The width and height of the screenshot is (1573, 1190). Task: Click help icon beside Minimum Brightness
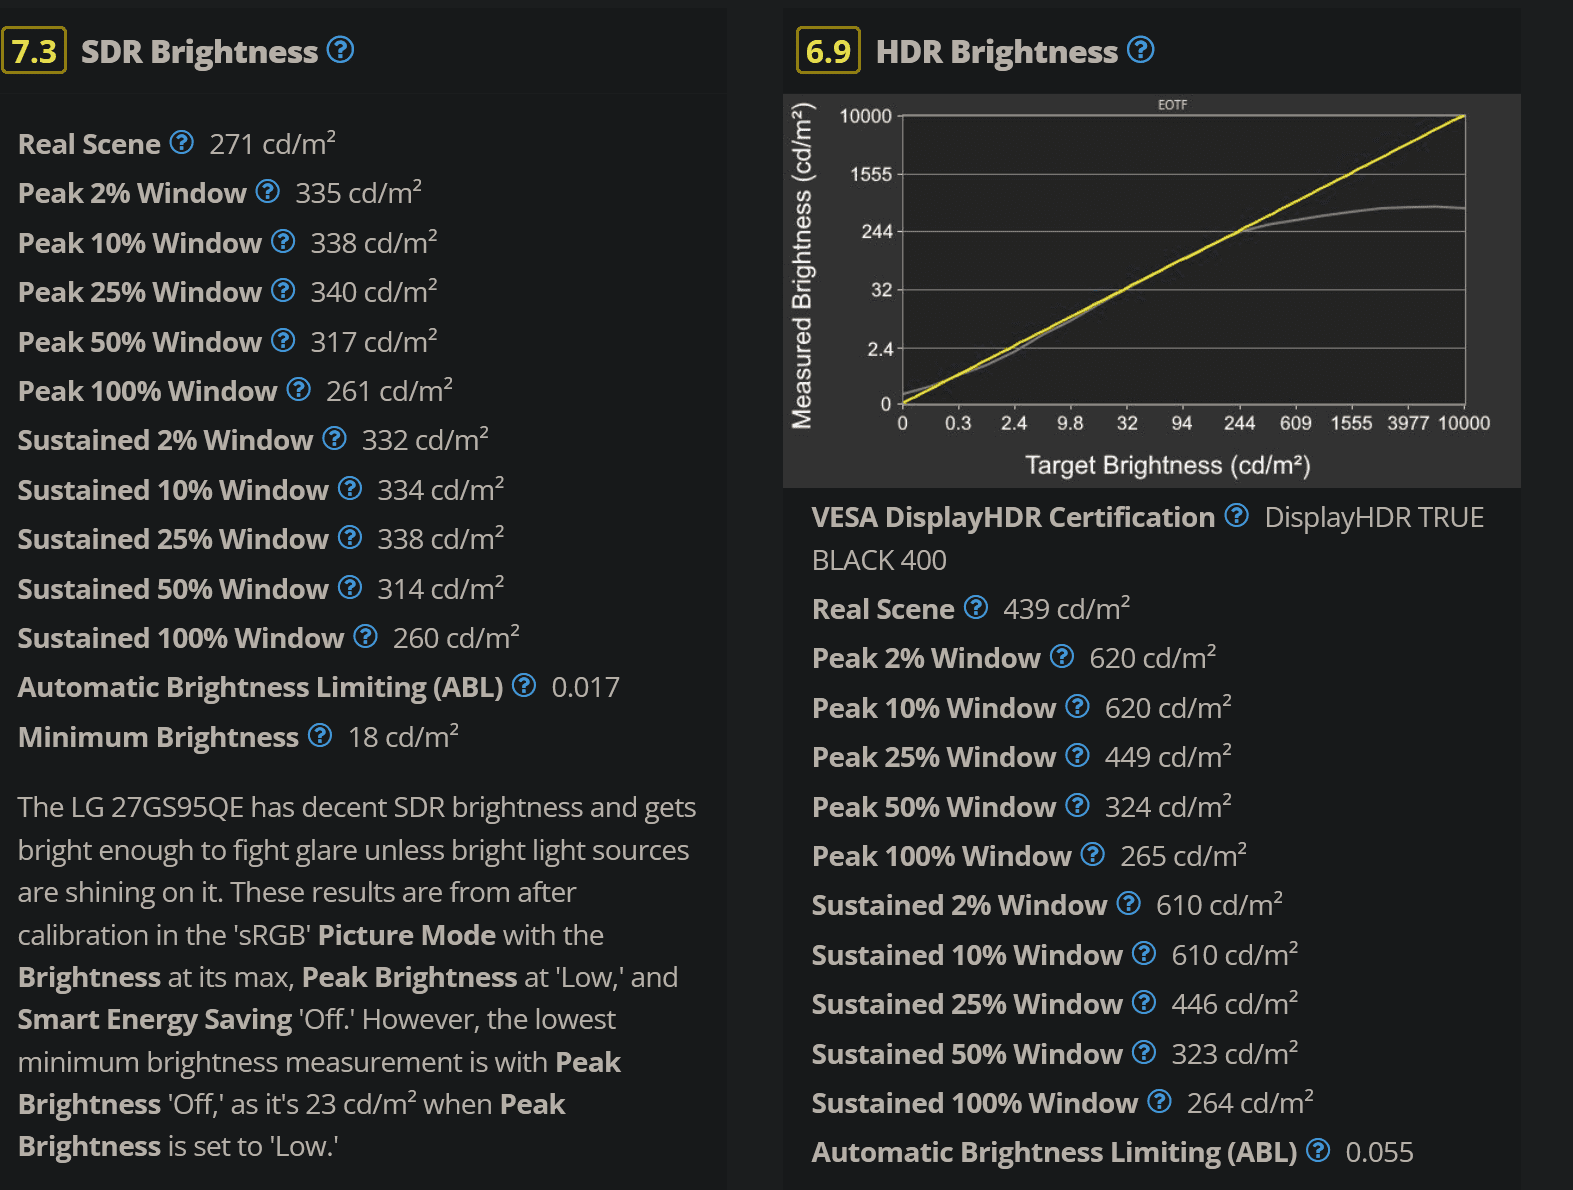[320, 735]
